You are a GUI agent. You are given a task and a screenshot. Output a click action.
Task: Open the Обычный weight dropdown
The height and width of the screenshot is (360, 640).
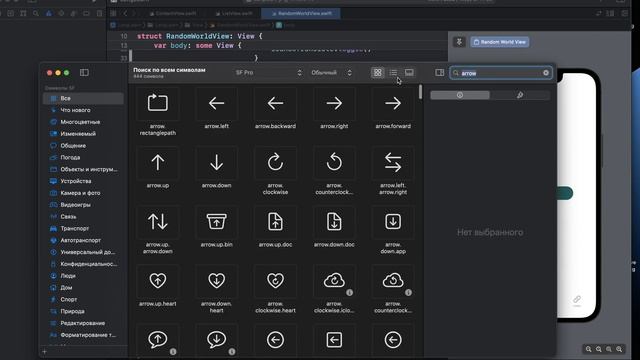[331, 73]
